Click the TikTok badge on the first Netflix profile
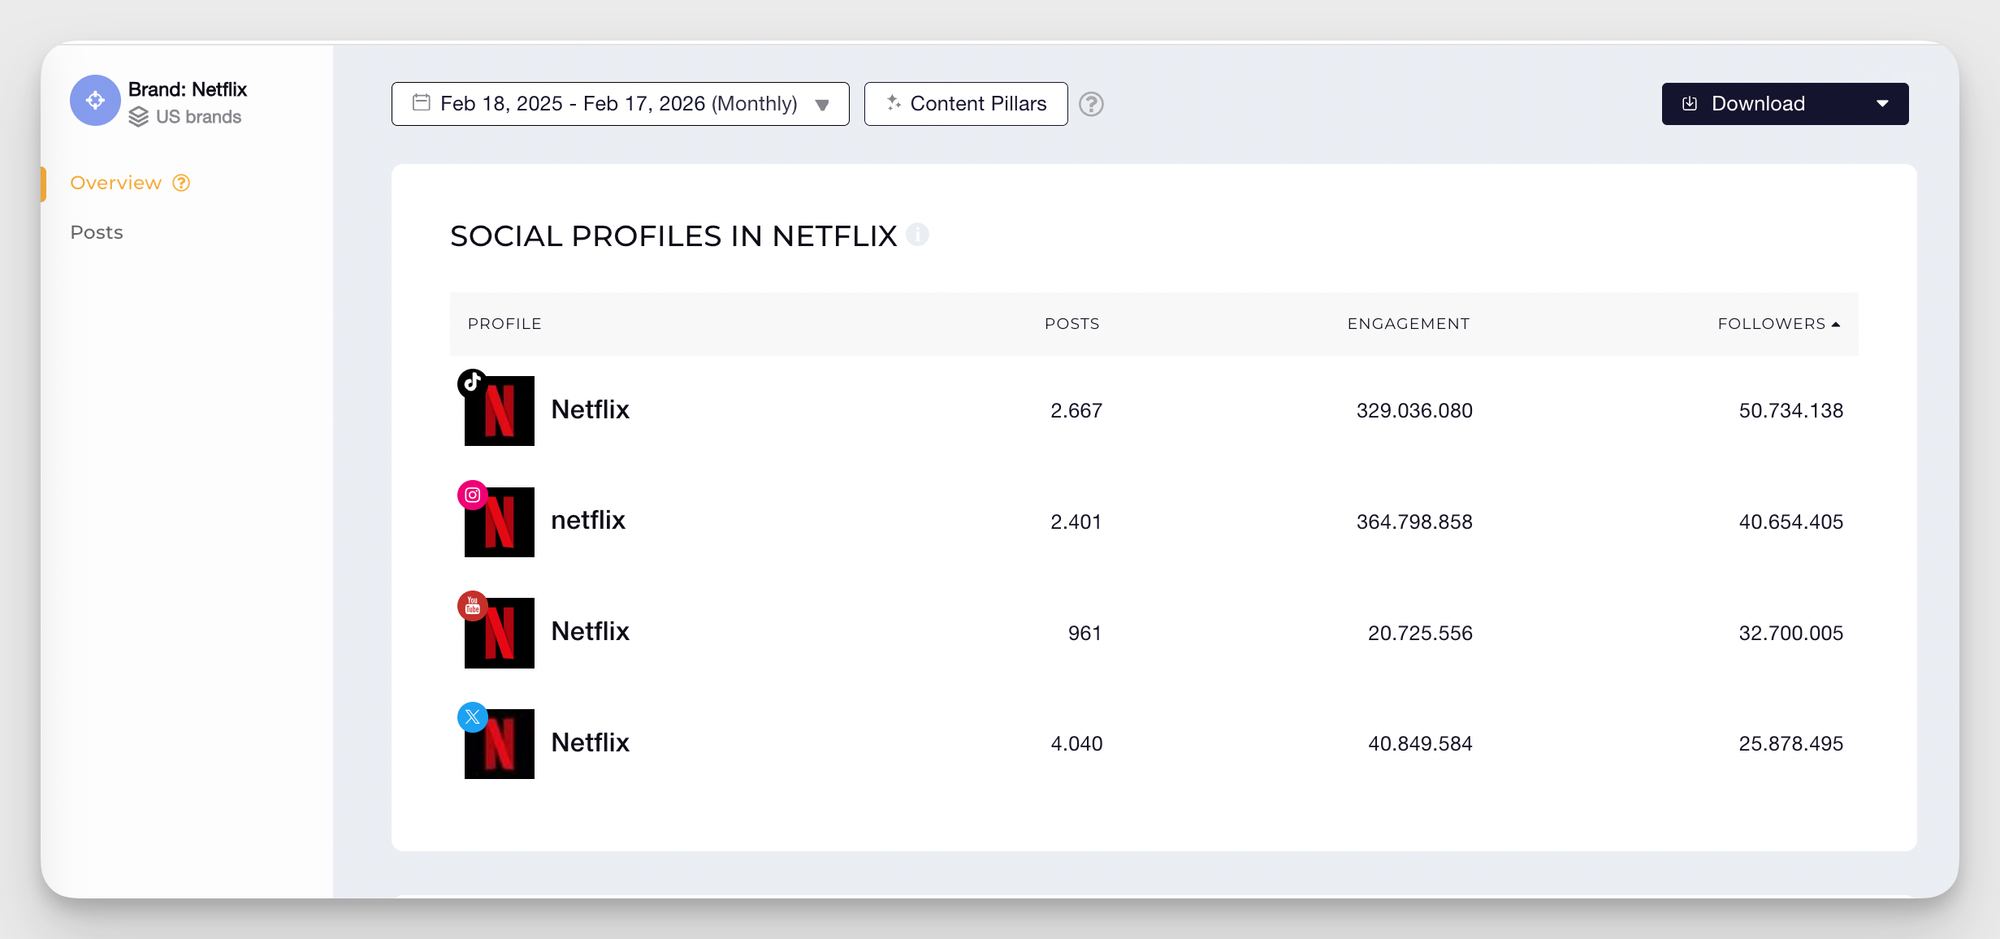Screen dimensions: 2000x939 click(471, 381)
